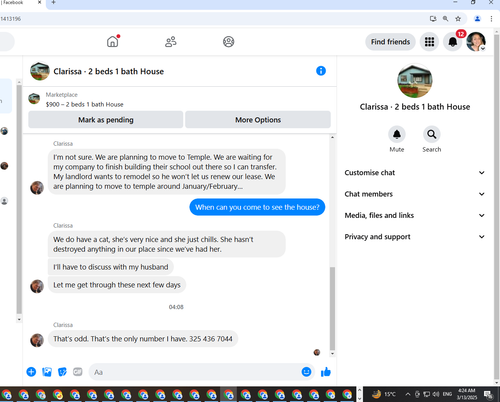Click the Find friends button
This screenshot has width=500, height=402.
point(390,42)
